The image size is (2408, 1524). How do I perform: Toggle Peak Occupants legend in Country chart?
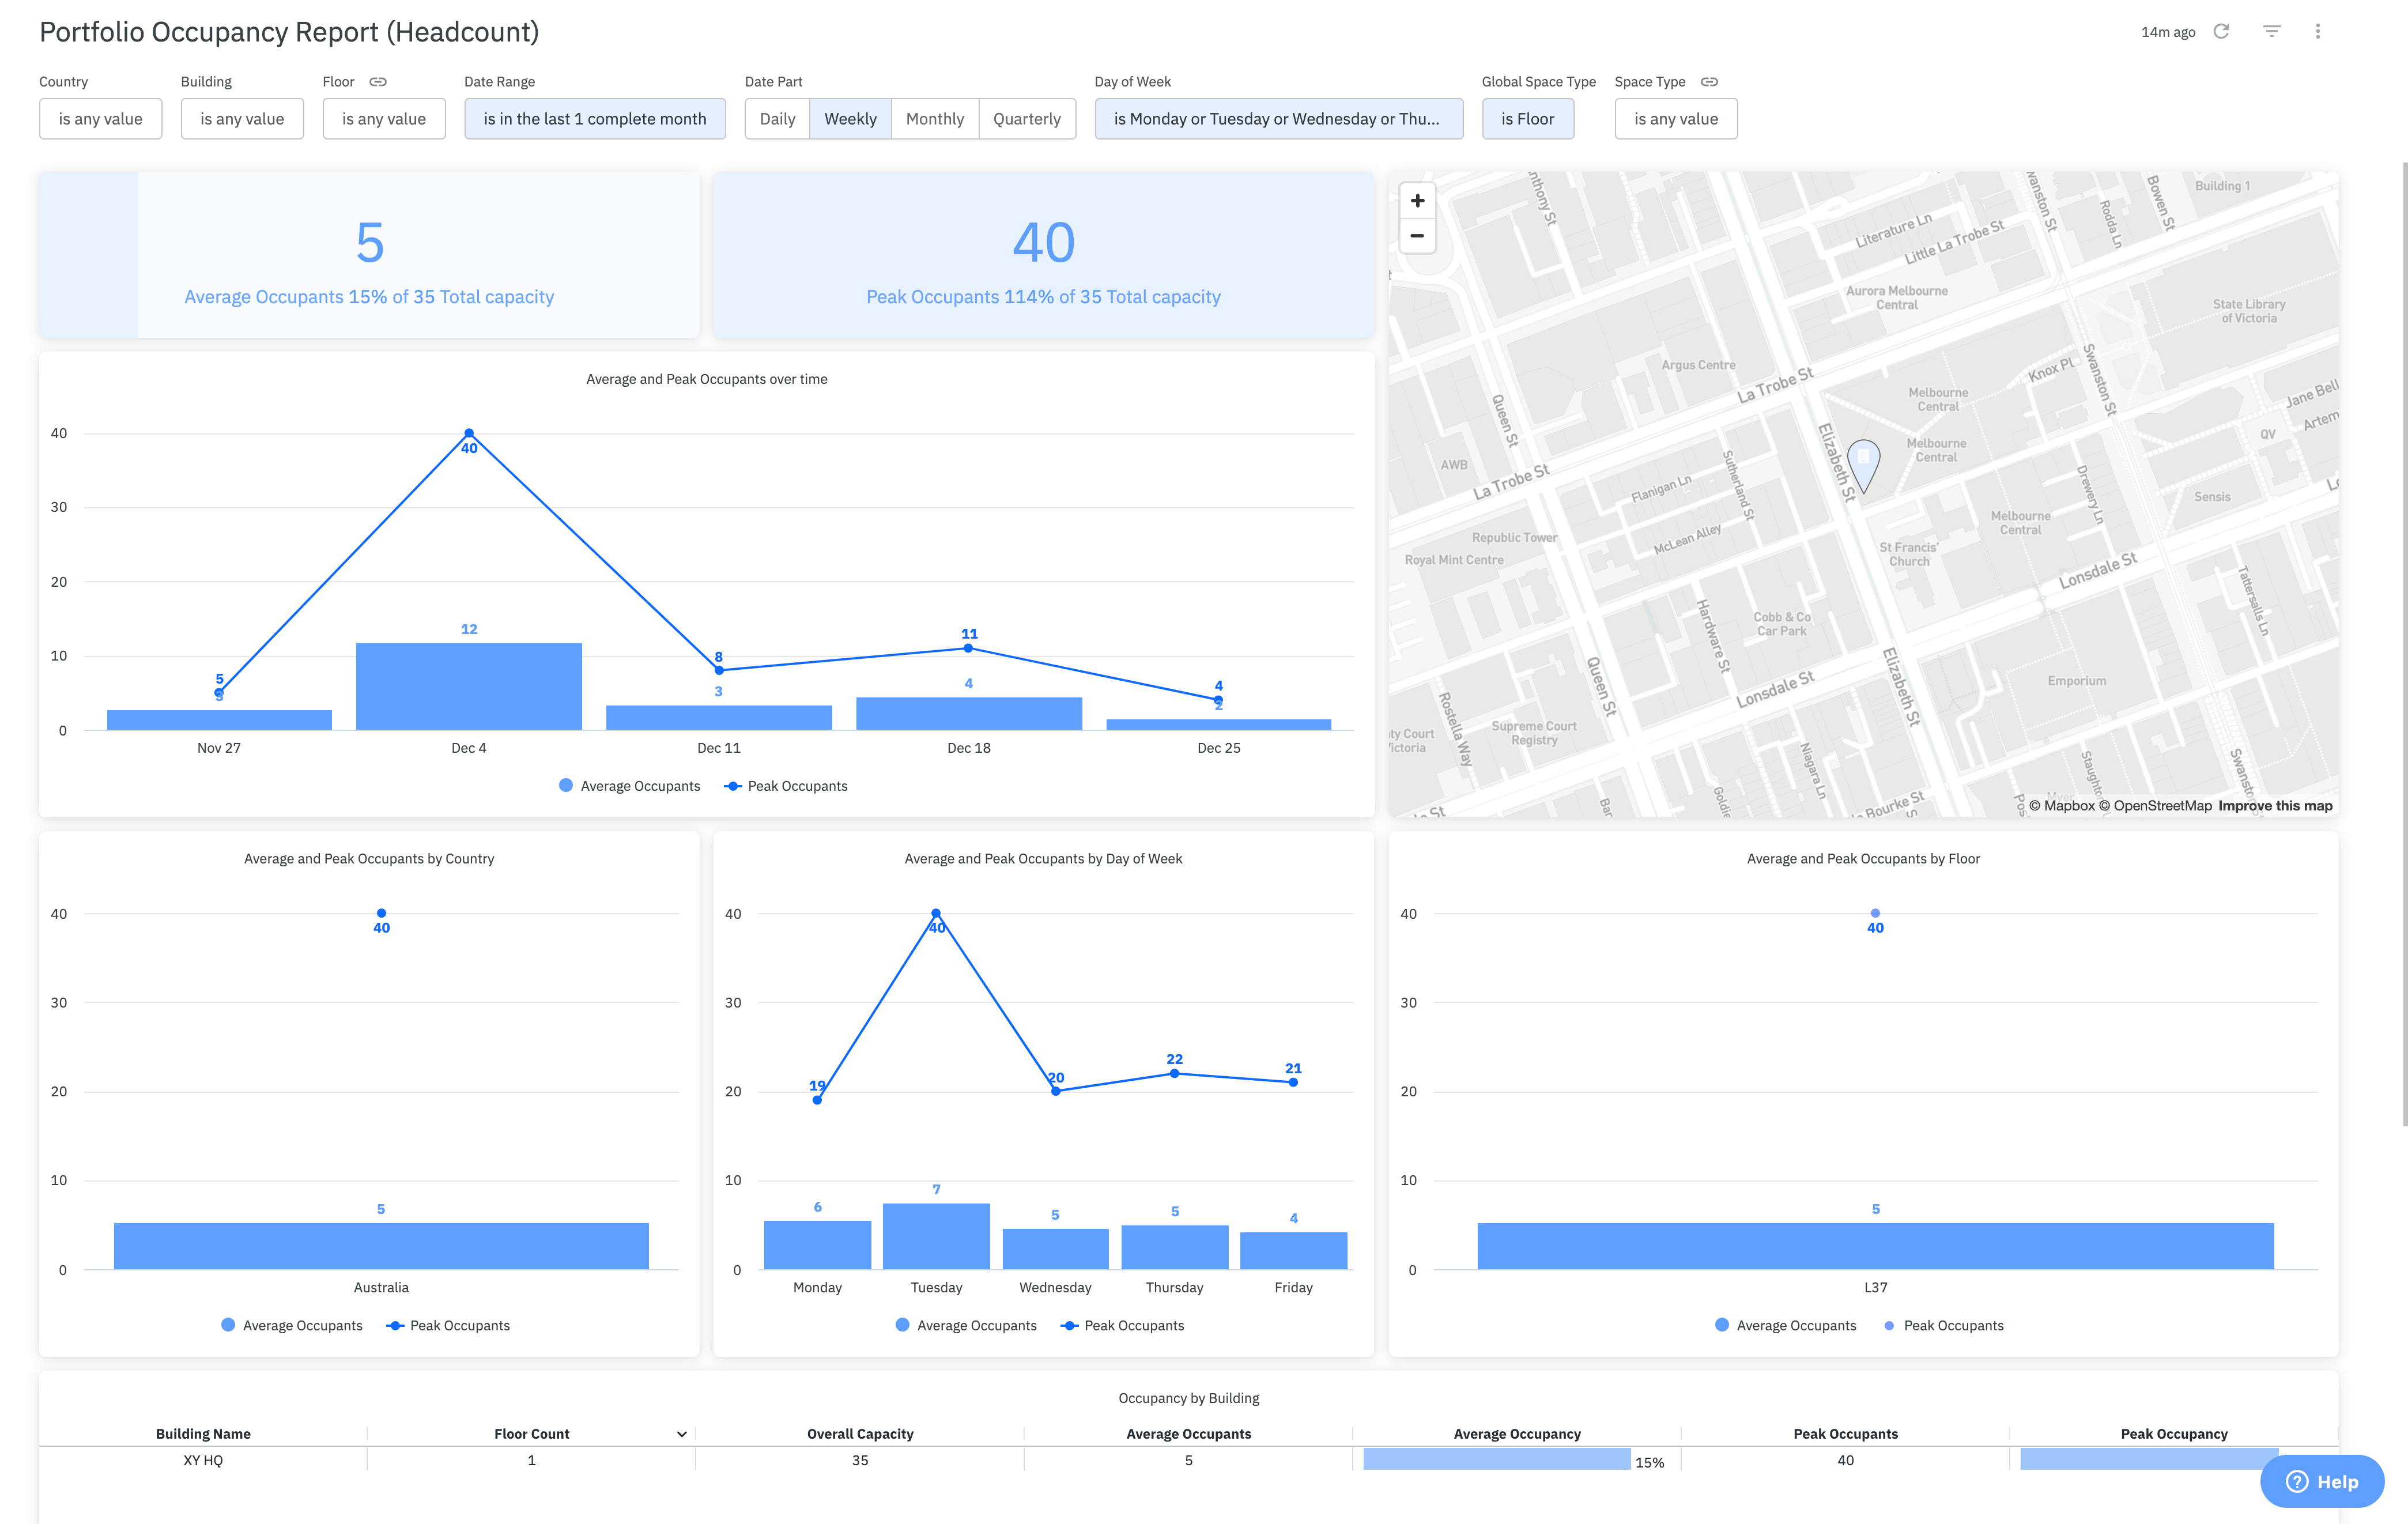click(x=448, y=1325)
